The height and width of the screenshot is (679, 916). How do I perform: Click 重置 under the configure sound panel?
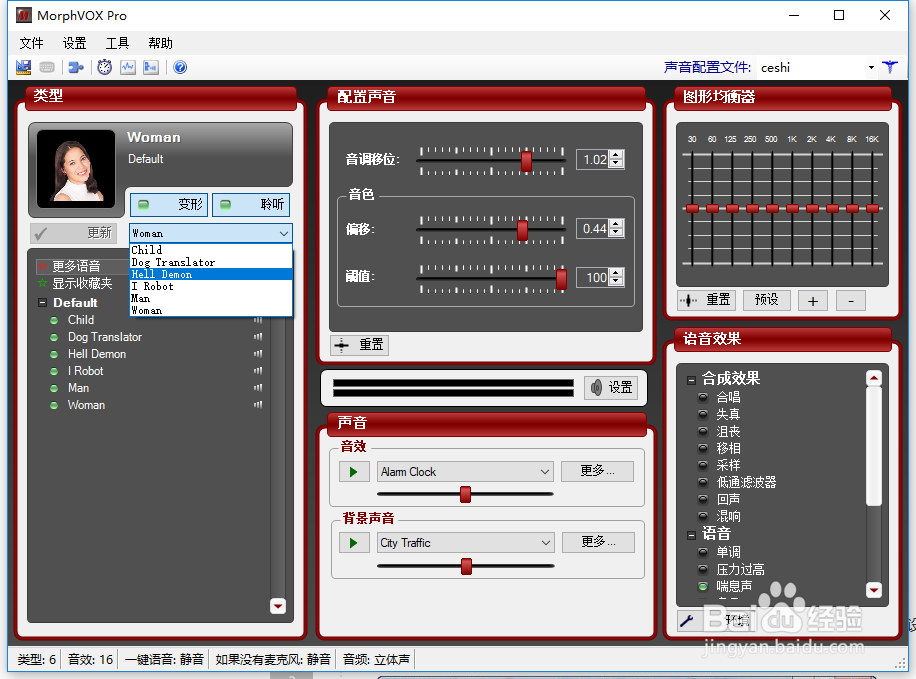click(360, 345)
